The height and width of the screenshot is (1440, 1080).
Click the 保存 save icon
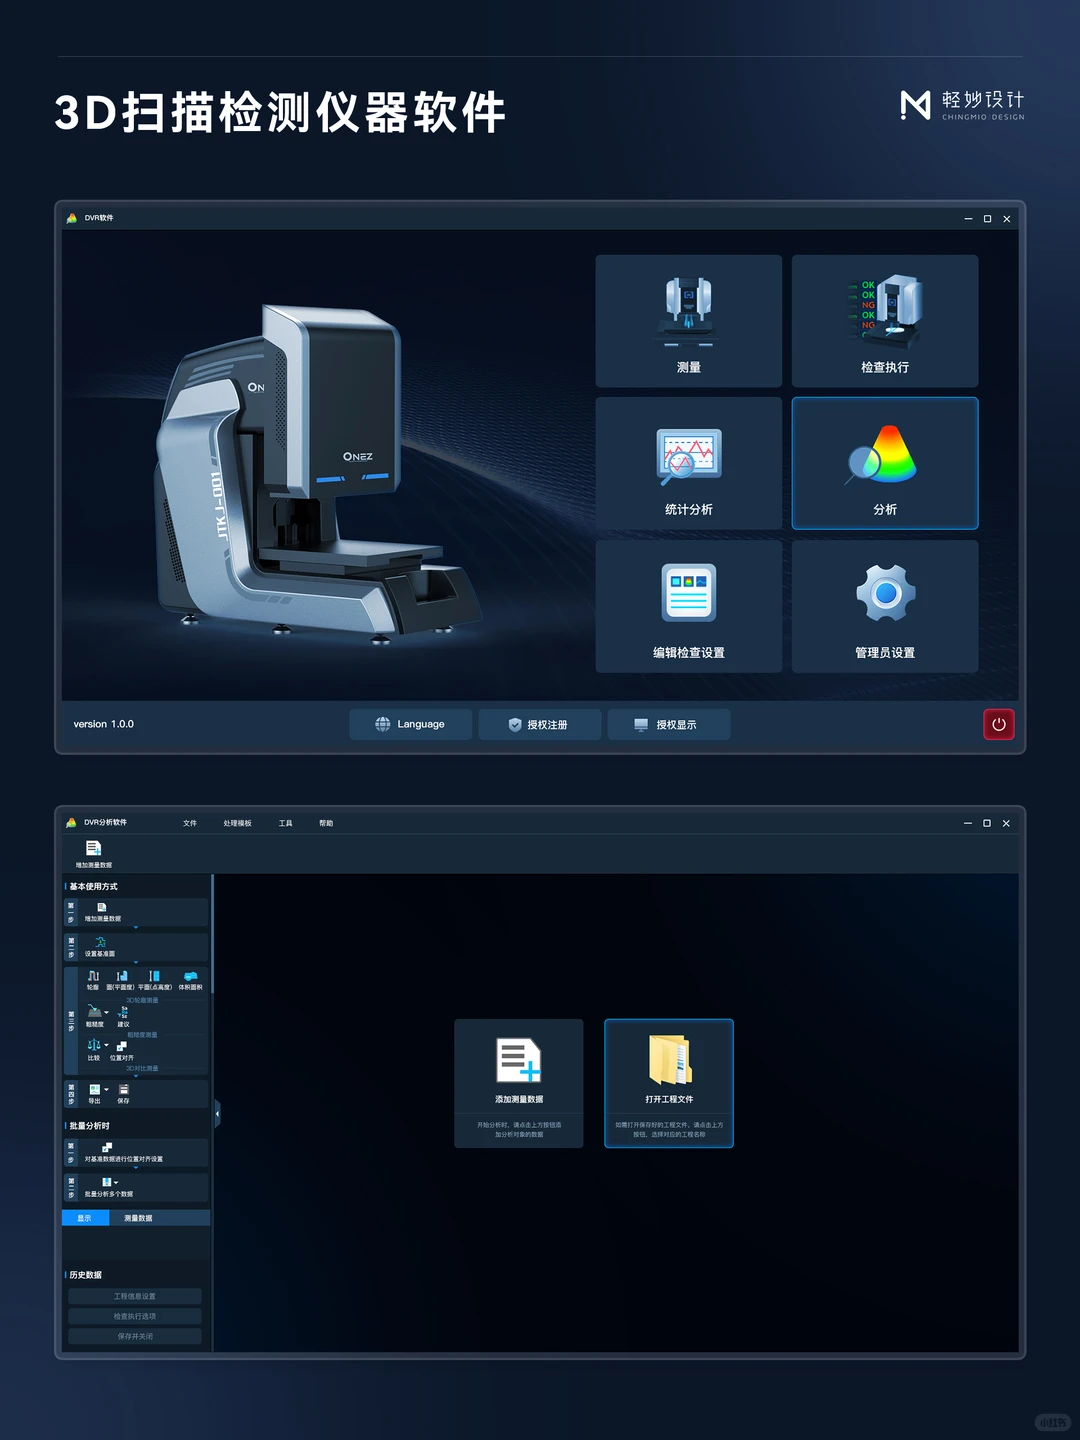click(124, 1090)
